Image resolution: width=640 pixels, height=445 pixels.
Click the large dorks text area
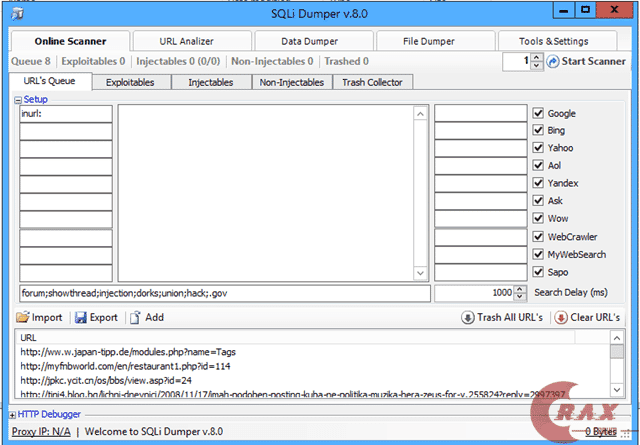(266, 193)
